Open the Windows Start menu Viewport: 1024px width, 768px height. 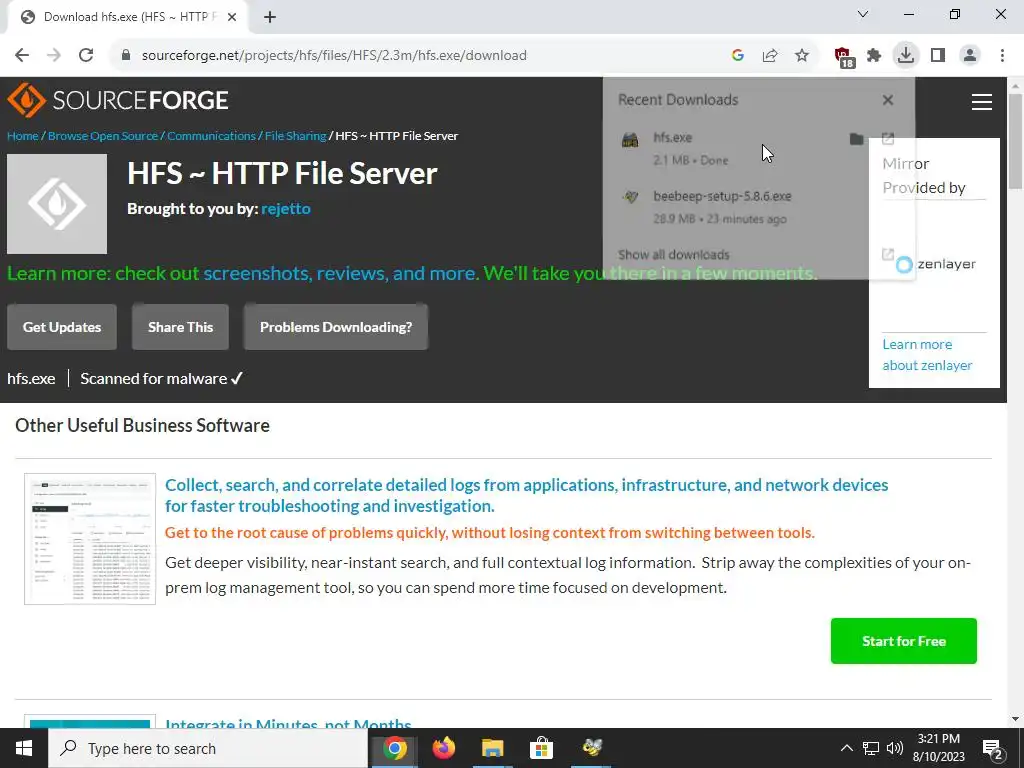(x=24, y=748)
